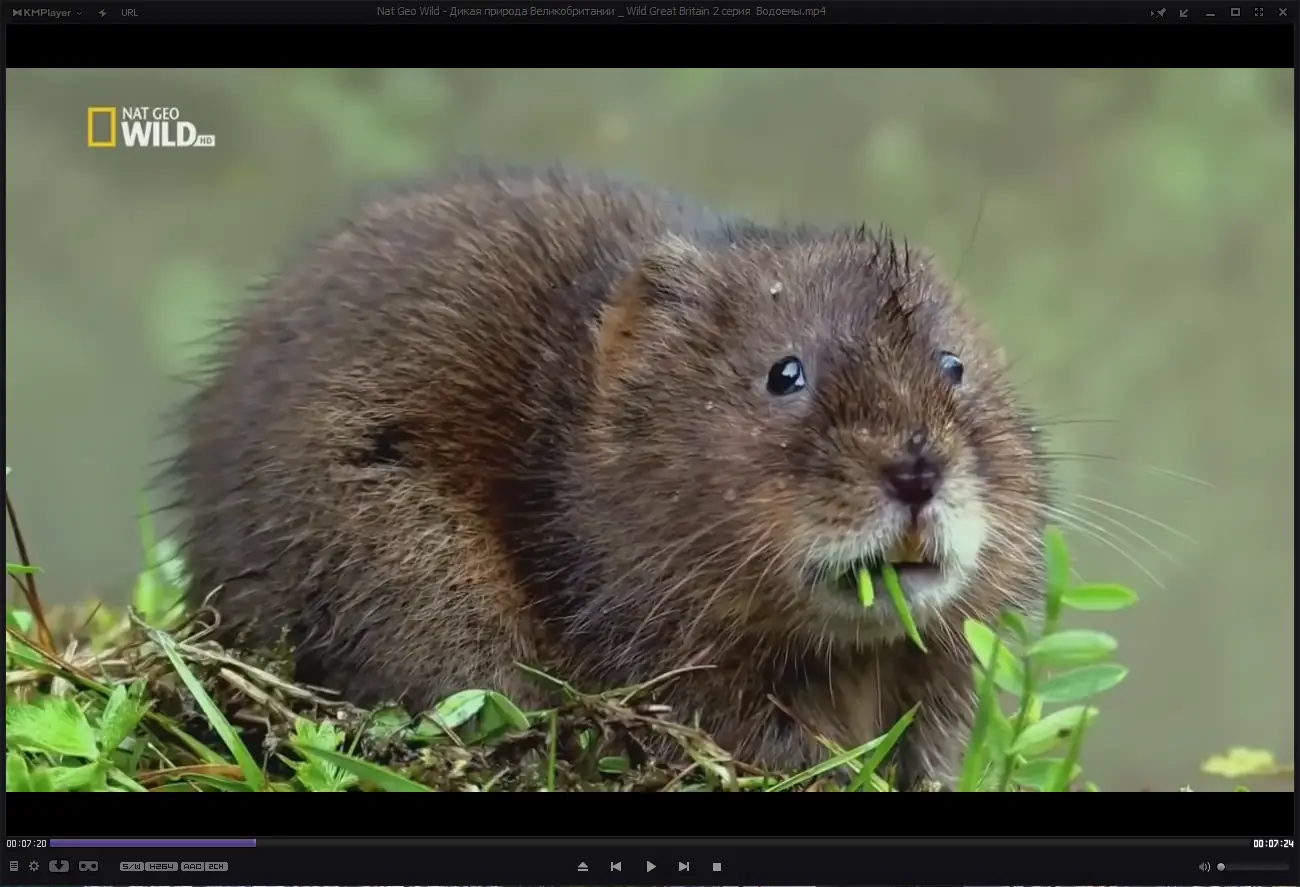The image size is (1300, 887).
Task: Click the H264 codec badge
Action: pyautogui.click(x=161, y=866)
